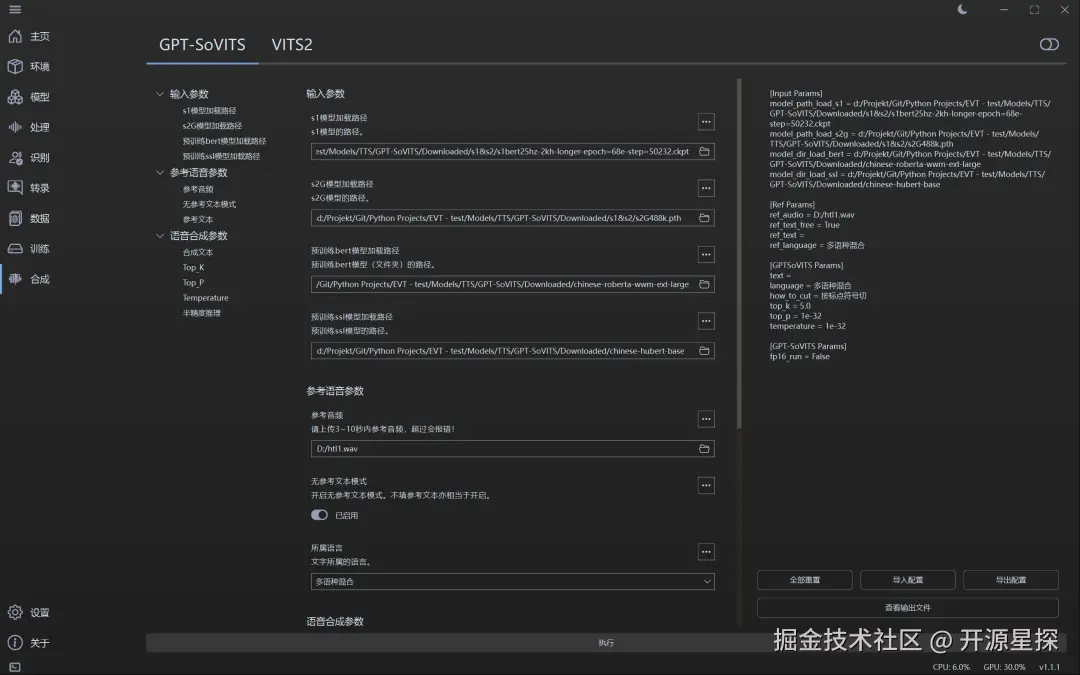Viewport: 1080px width, 675px height.
Task: Click the folder icon for 预训练ssl模型 path
Action: point(706,350)
